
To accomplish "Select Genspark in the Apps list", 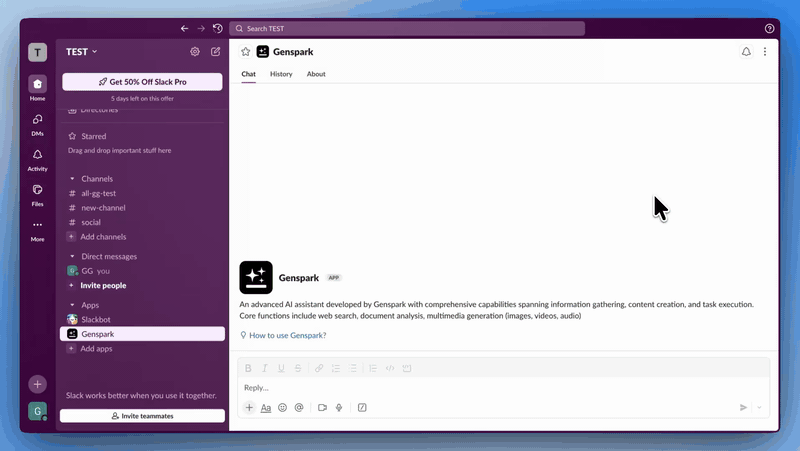I will point(142,334).
